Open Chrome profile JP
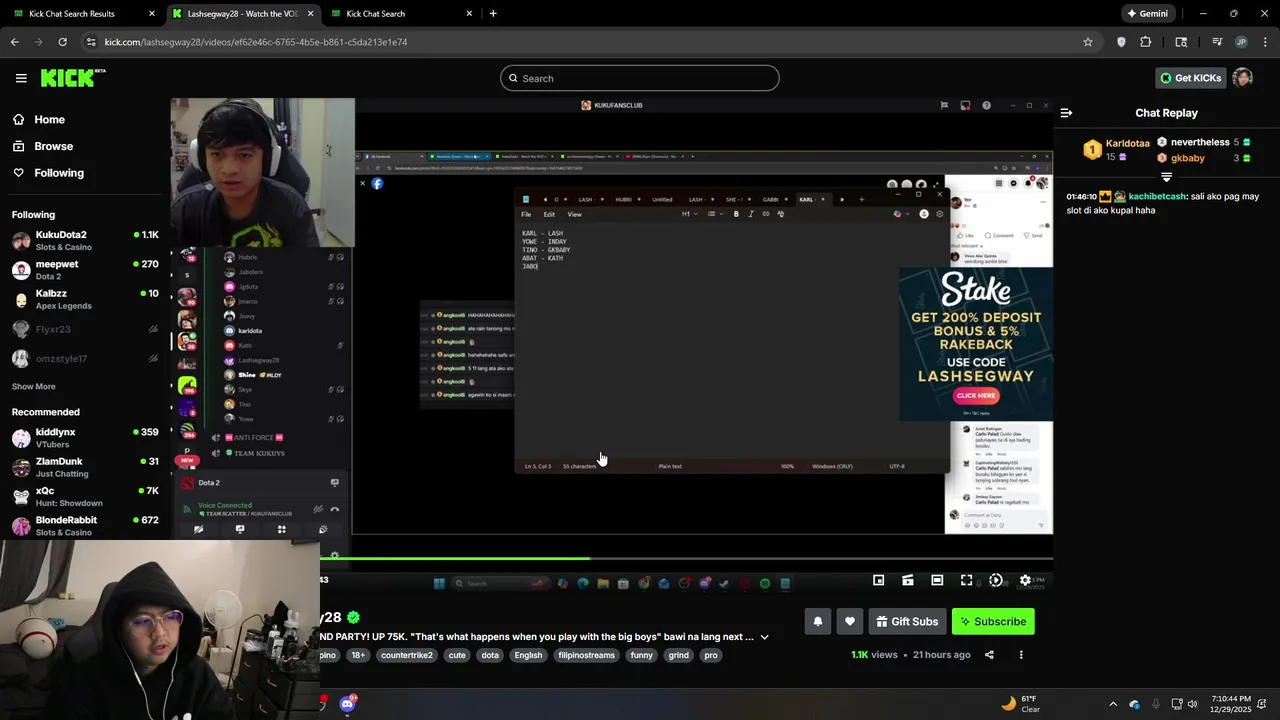The width and height of the screenshot is (1280, 720). click(1241, 42)
